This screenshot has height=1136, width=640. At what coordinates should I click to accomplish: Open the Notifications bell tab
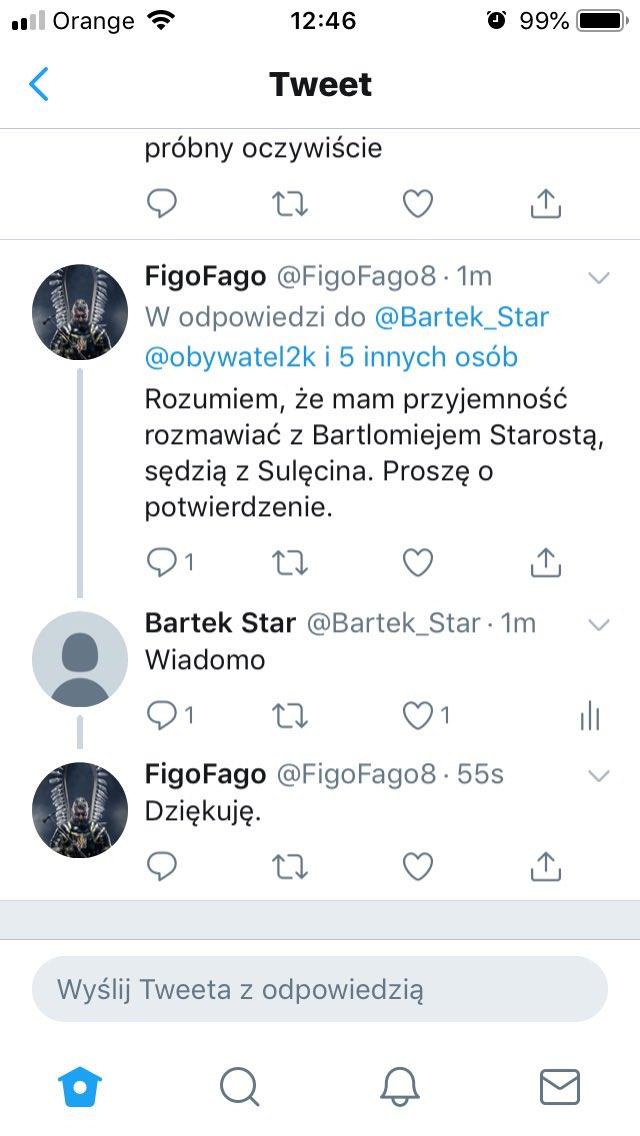pyautogui.click(x=400, y=1088)
